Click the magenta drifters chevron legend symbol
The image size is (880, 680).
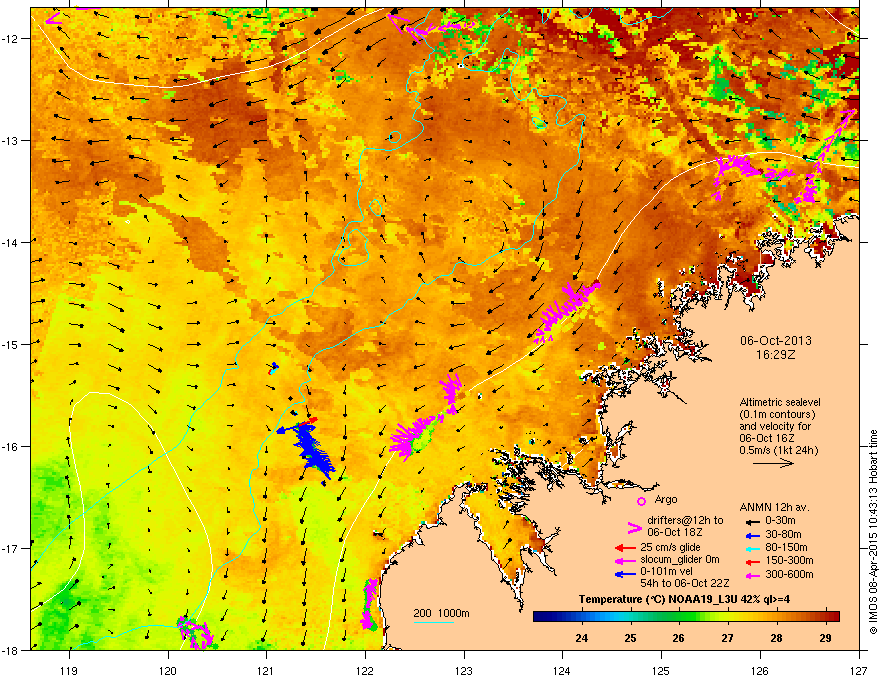tap(634, 529)
